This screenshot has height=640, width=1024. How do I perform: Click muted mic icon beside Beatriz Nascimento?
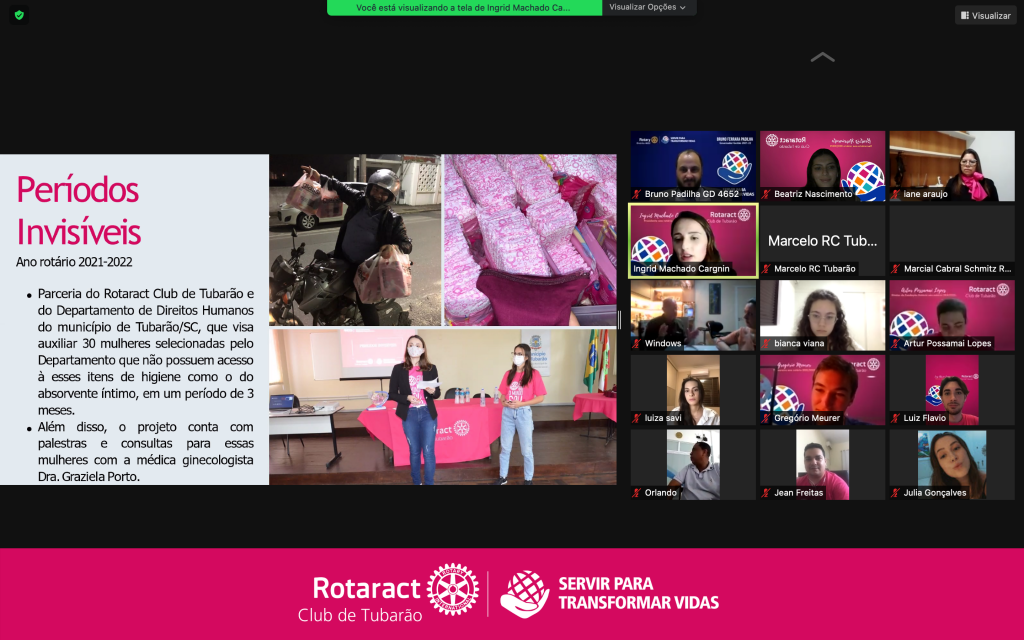(x=766, y=194)
